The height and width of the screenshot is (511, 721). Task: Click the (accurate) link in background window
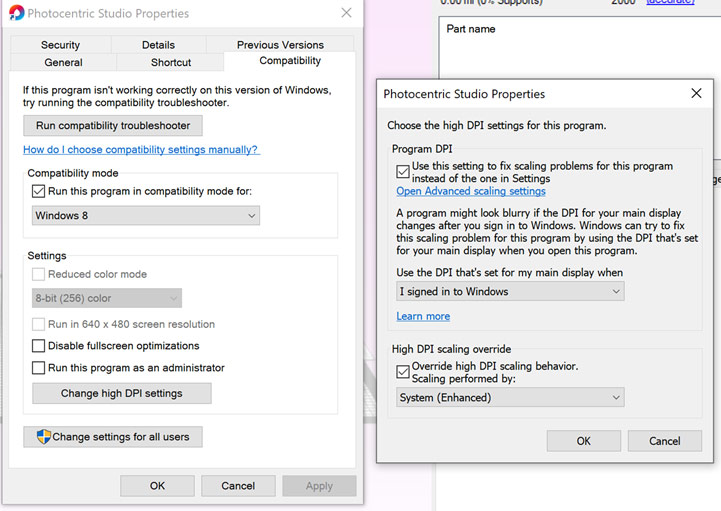tap(670, 2)
